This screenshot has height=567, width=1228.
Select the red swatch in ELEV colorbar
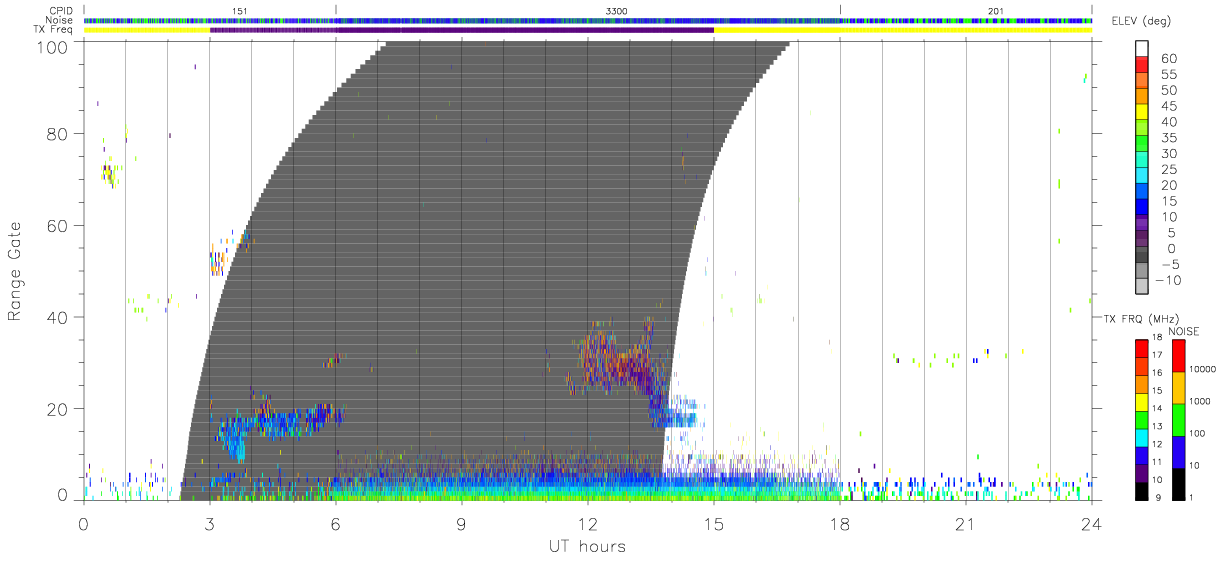point(1144,65)
